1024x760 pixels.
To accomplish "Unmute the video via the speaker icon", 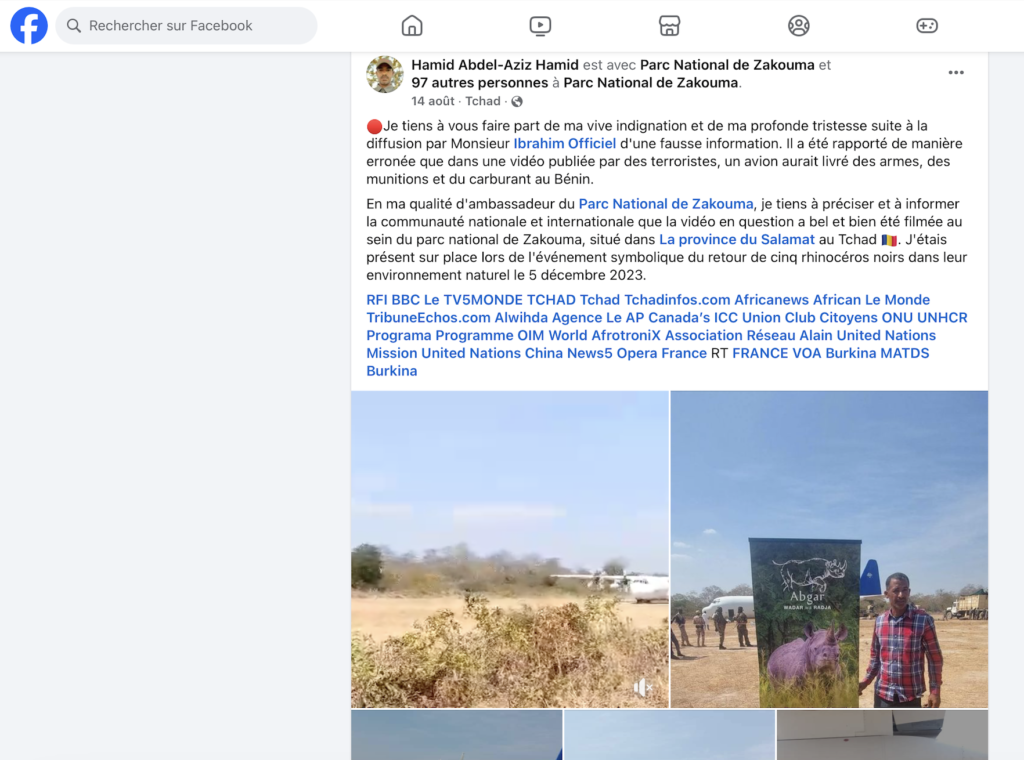I will click(x=642, y=687).
